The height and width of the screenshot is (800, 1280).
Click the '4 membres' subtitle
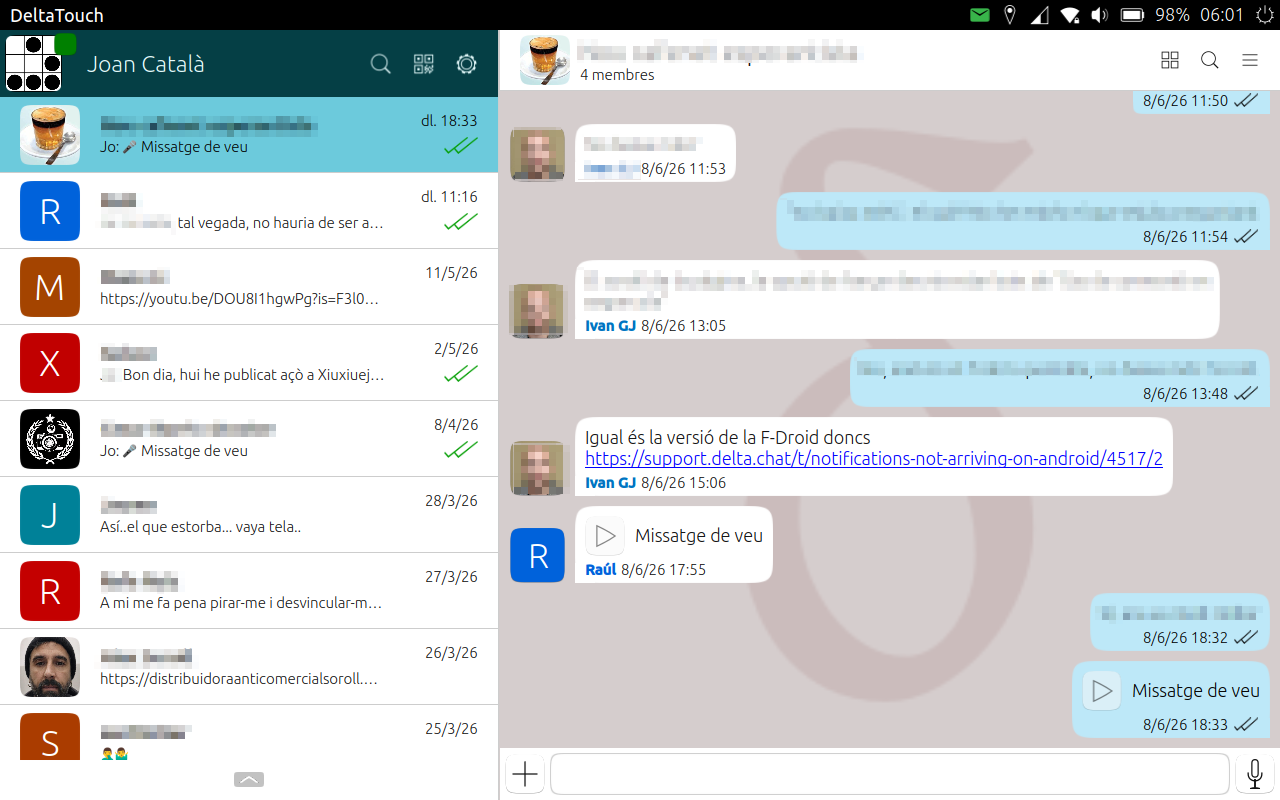[617, 75]
